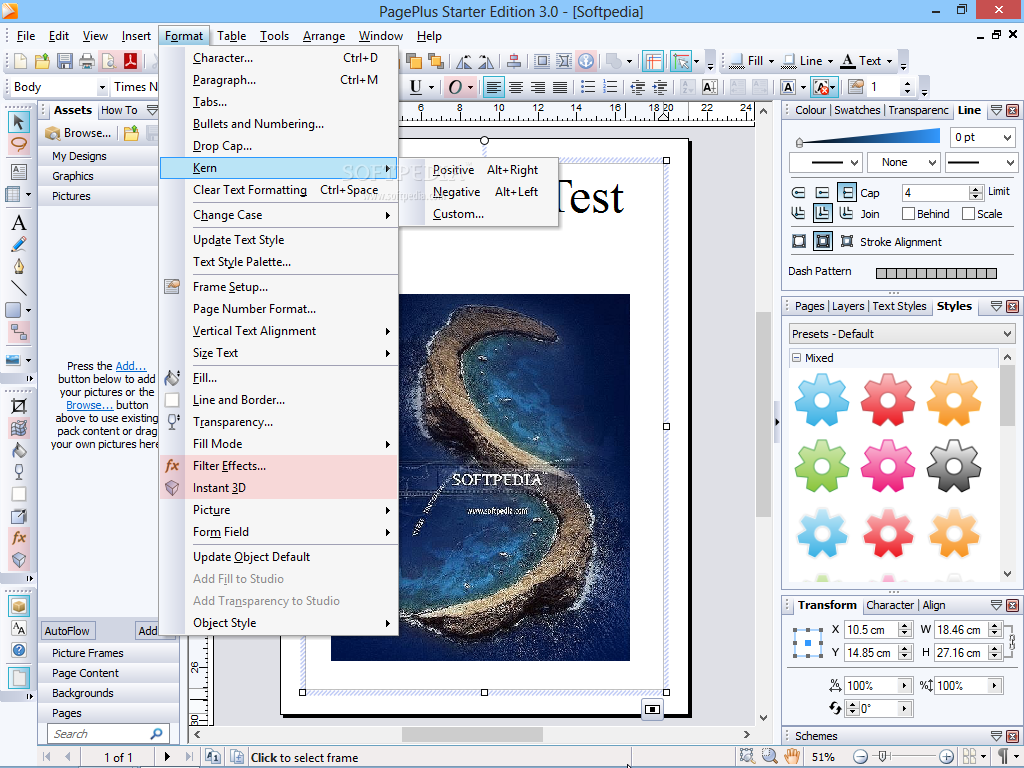Switch to the Layers tab
The height and width of the screenshot is (768, 1024).
848,306
